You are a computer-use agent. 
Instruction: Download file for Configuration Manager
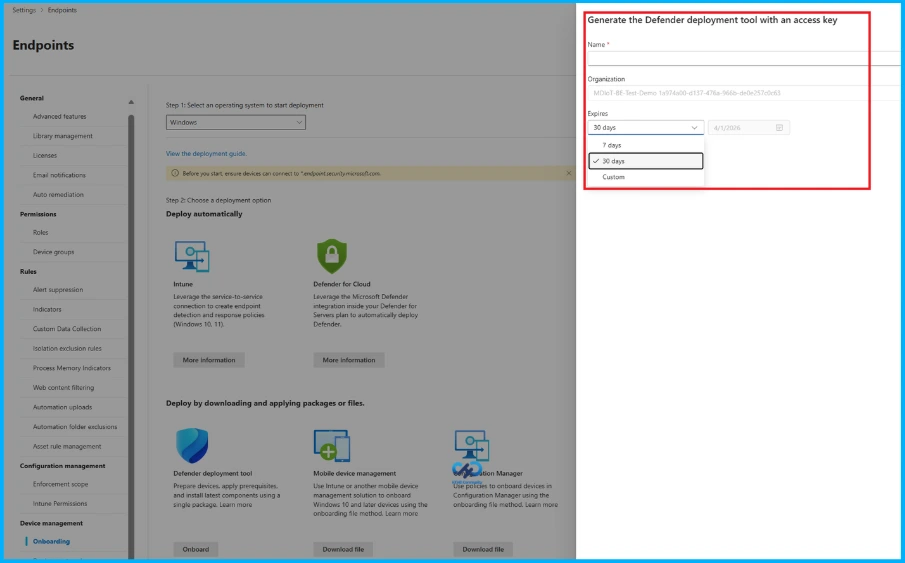[483, 549]
